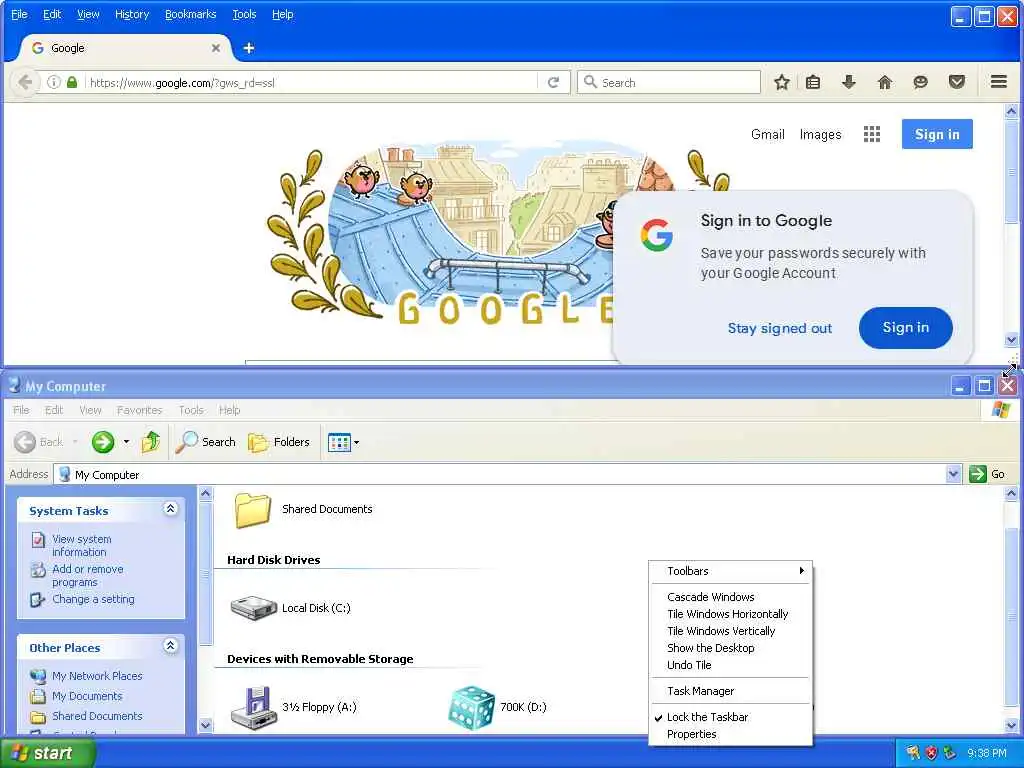
Task: Expand the Address bar dropdown
Action: [953, 474]
